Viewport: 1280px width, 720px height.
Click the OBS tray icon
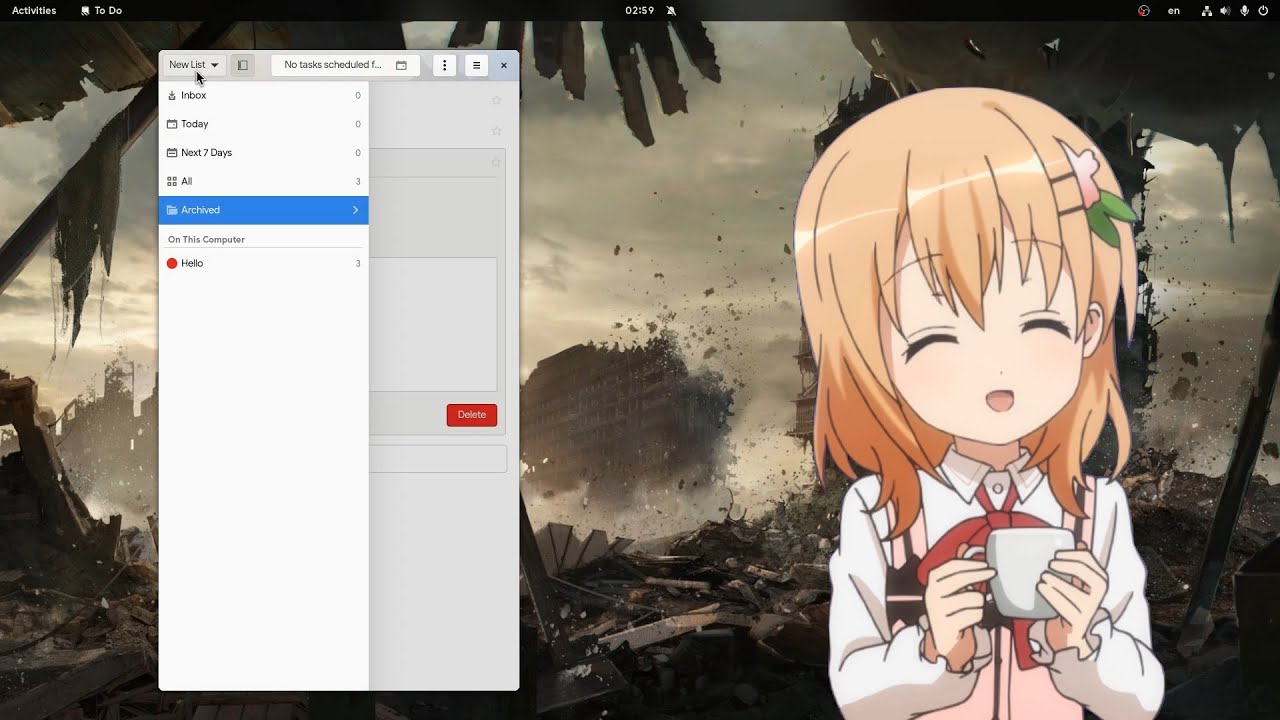pyautogui.click(x=1144, y=10)
